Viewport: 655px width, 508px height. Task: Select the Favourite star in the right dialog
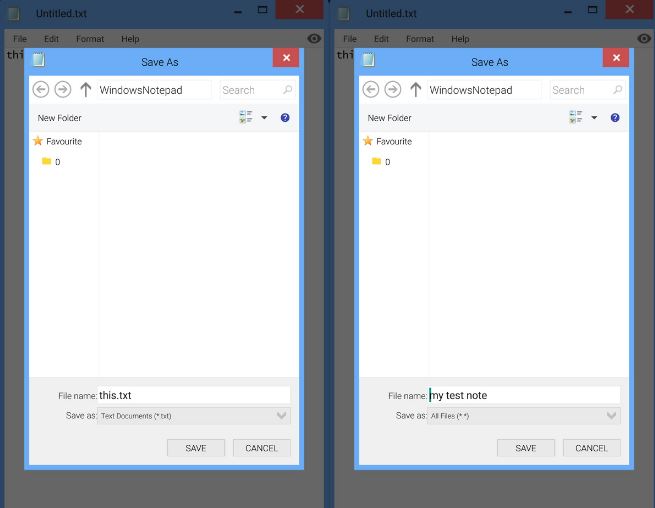(x=368, y=142)
